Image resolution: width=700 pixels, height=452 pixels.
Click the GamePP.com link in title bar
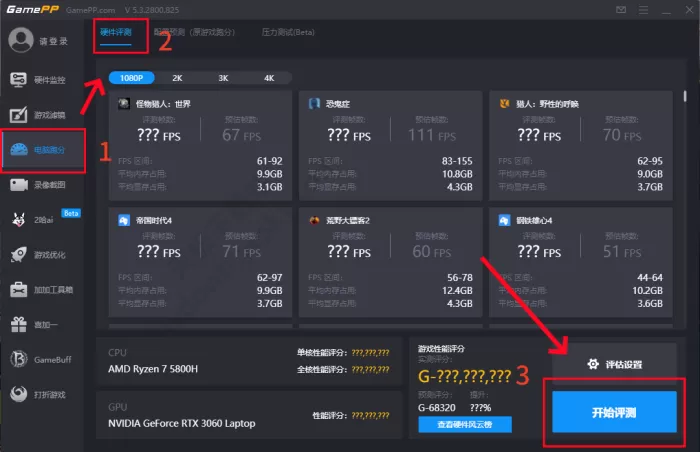click(91, 10)
